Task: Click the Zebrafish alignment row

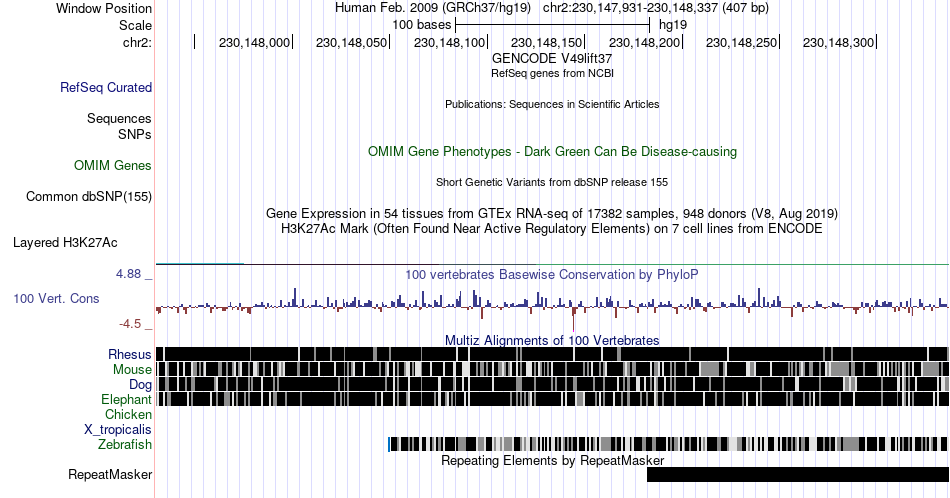Action: click(x=668, y=444)
